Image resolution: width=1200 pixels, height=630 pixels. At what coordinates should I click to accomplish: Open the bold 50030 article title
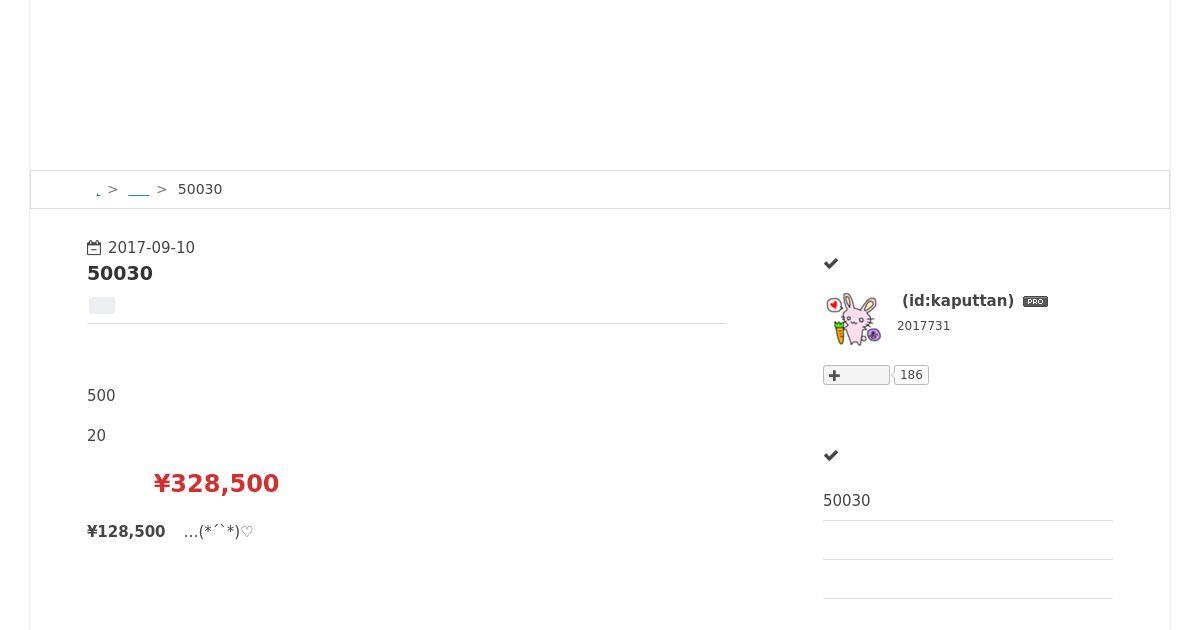tap(120, 274)
